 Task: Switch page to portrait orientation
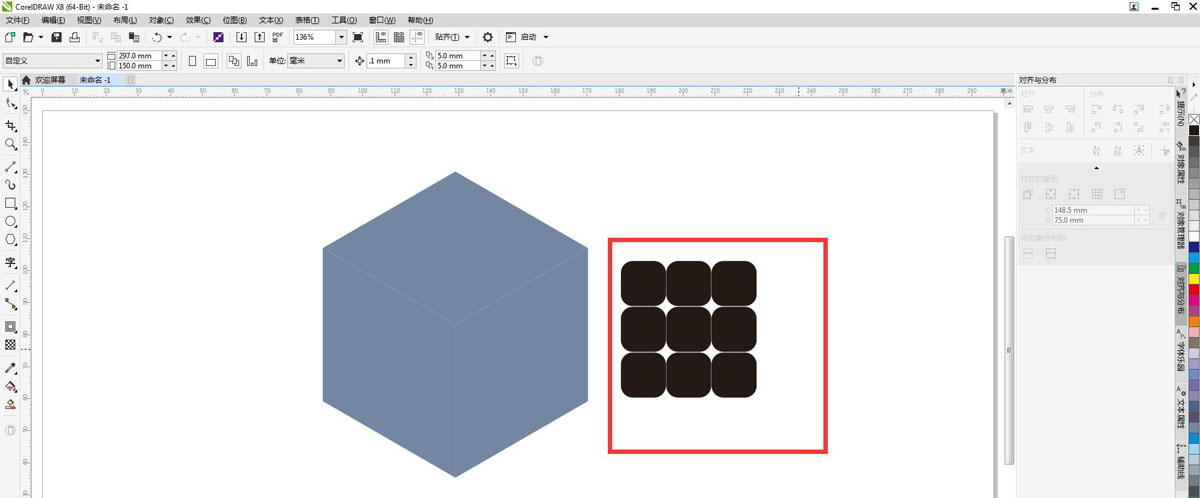(192, 61)
